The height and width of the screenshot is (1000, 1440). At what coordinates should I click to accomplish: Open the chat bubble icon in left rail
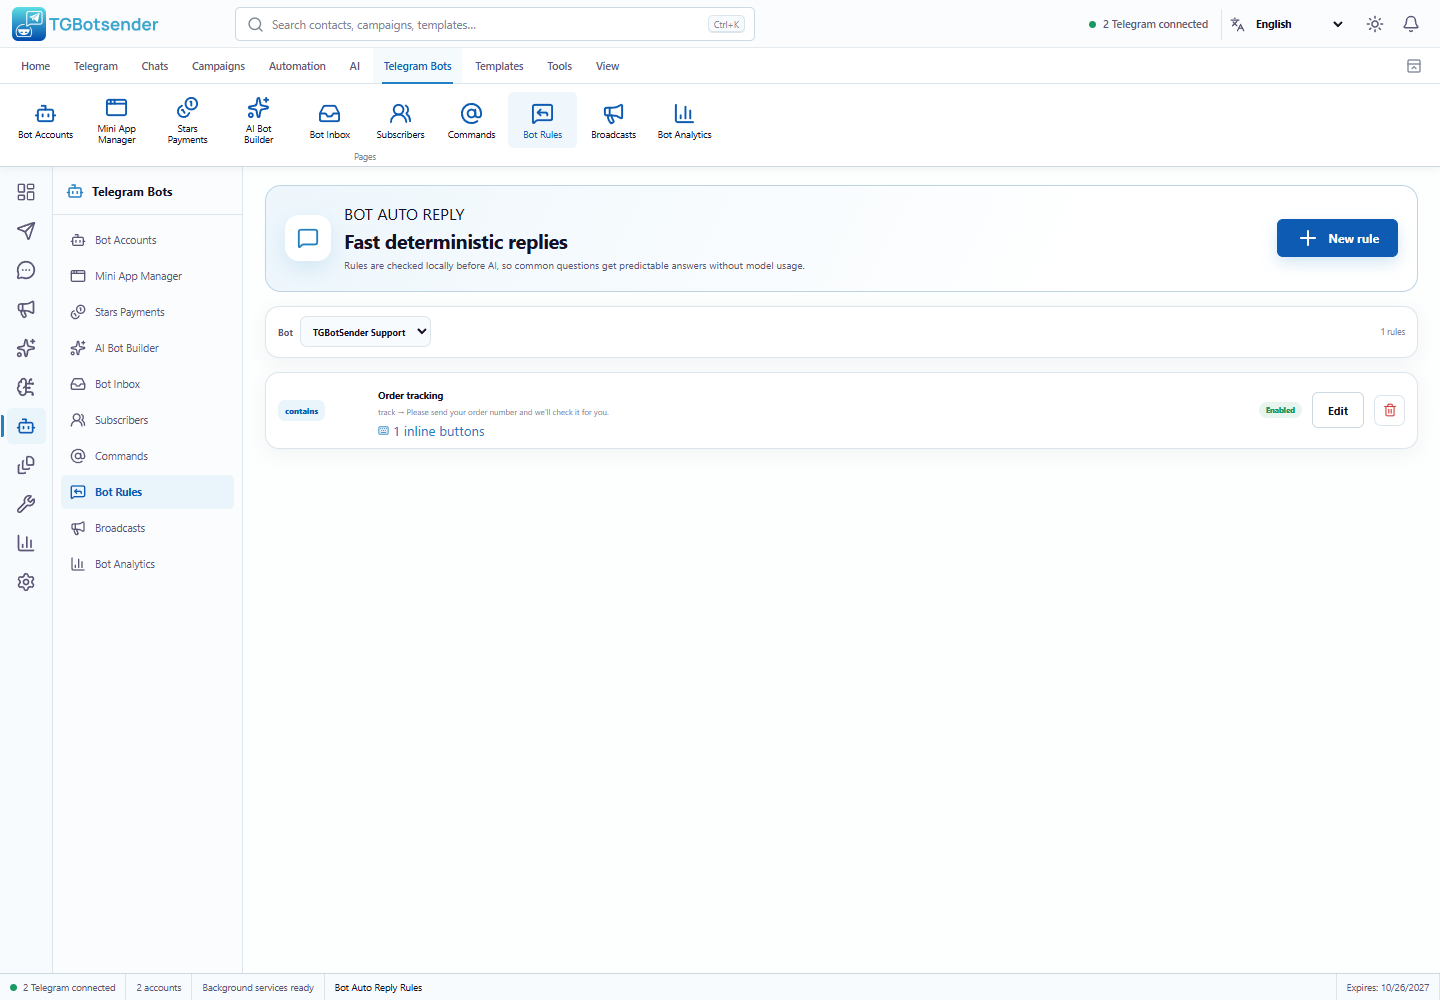(x=26, y=270)
